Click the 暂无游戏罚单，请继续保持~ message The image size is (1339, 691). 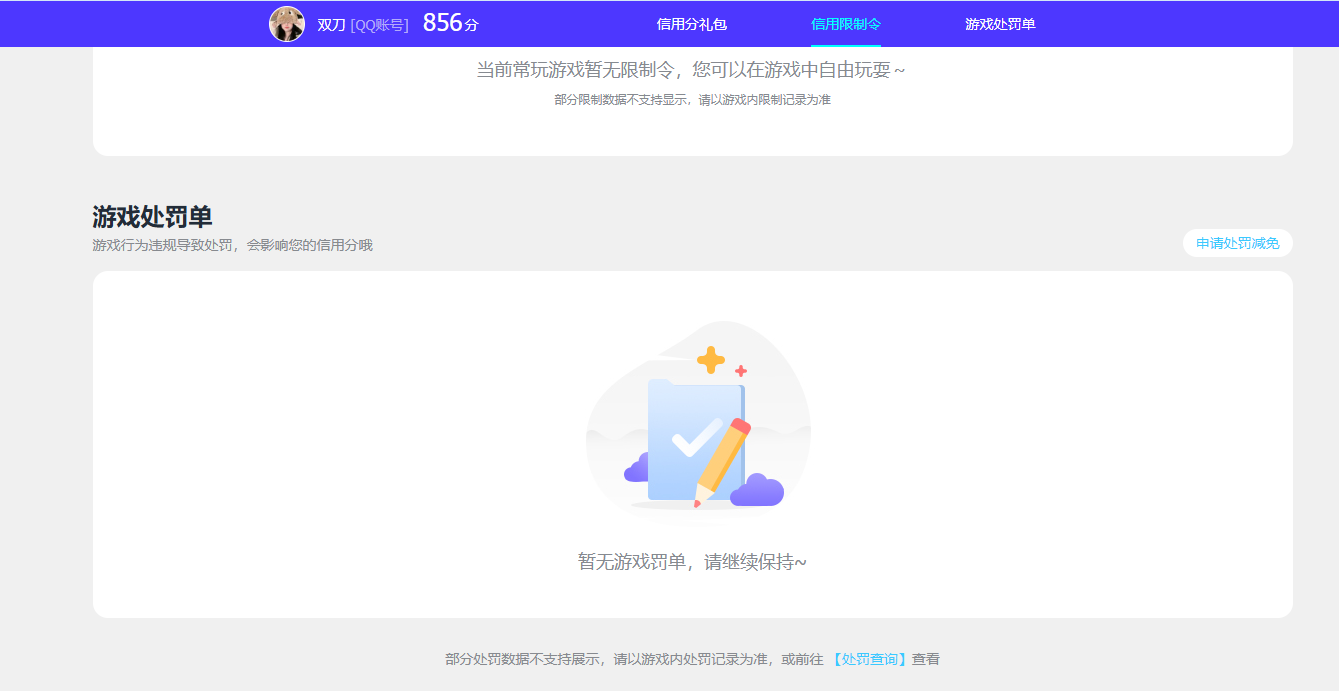(x=692, y=562)
